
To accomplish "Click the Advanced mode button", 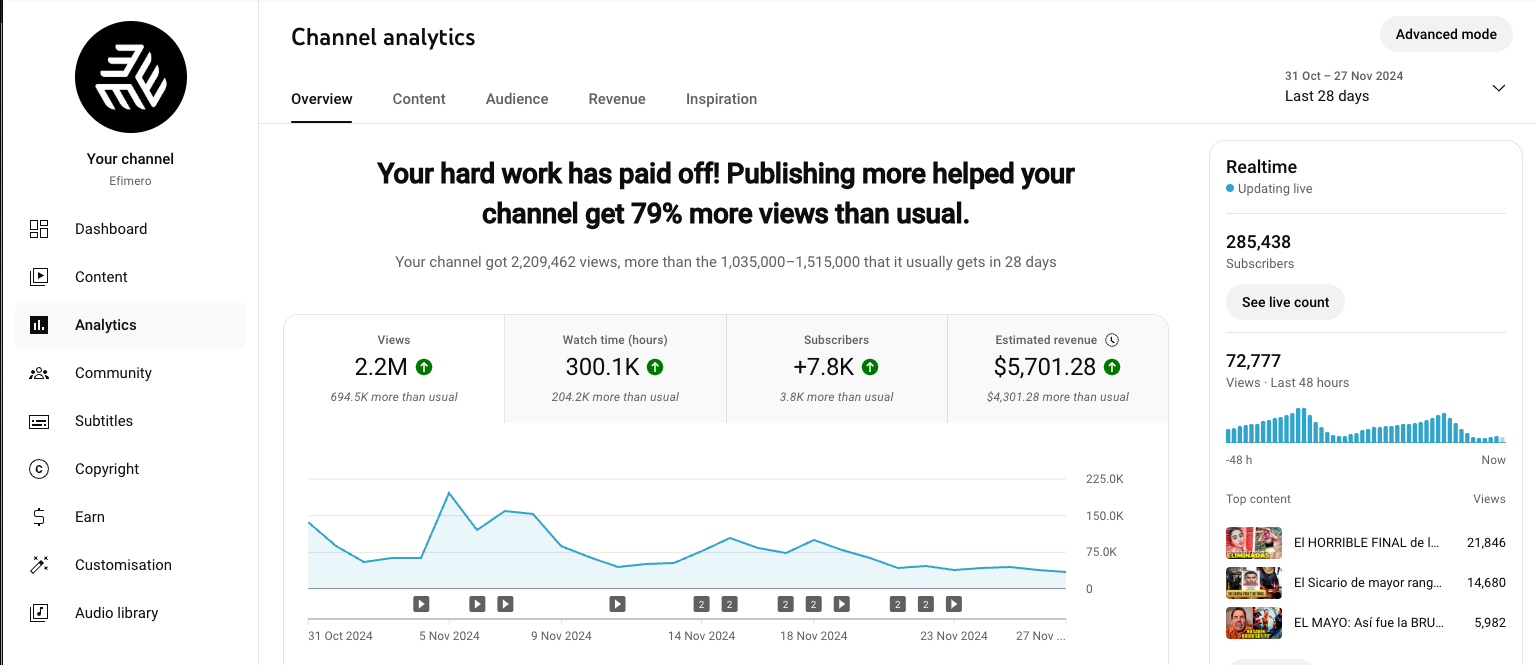I will [1446, 34].
